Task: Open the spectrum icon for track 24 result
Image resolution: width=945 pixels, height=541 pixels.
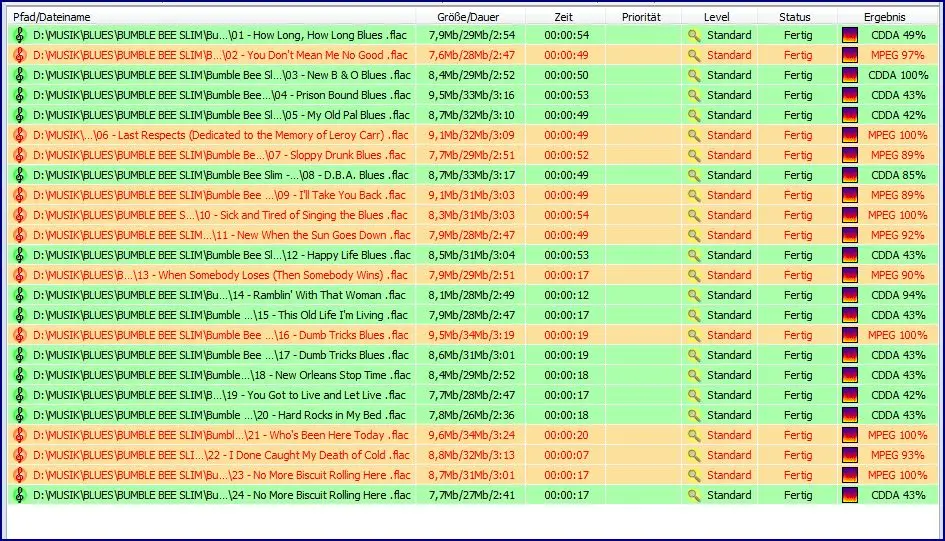Action: click(850, 495)
